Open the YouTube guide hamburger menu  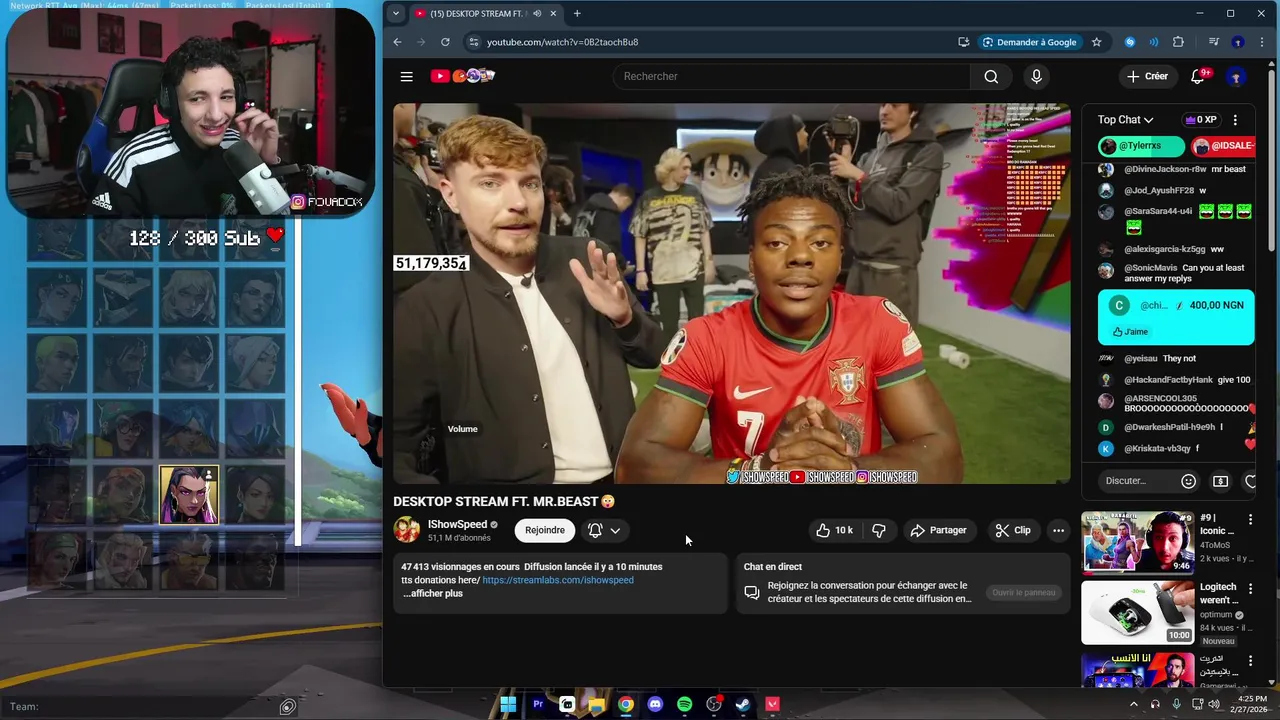coord(406,76)
